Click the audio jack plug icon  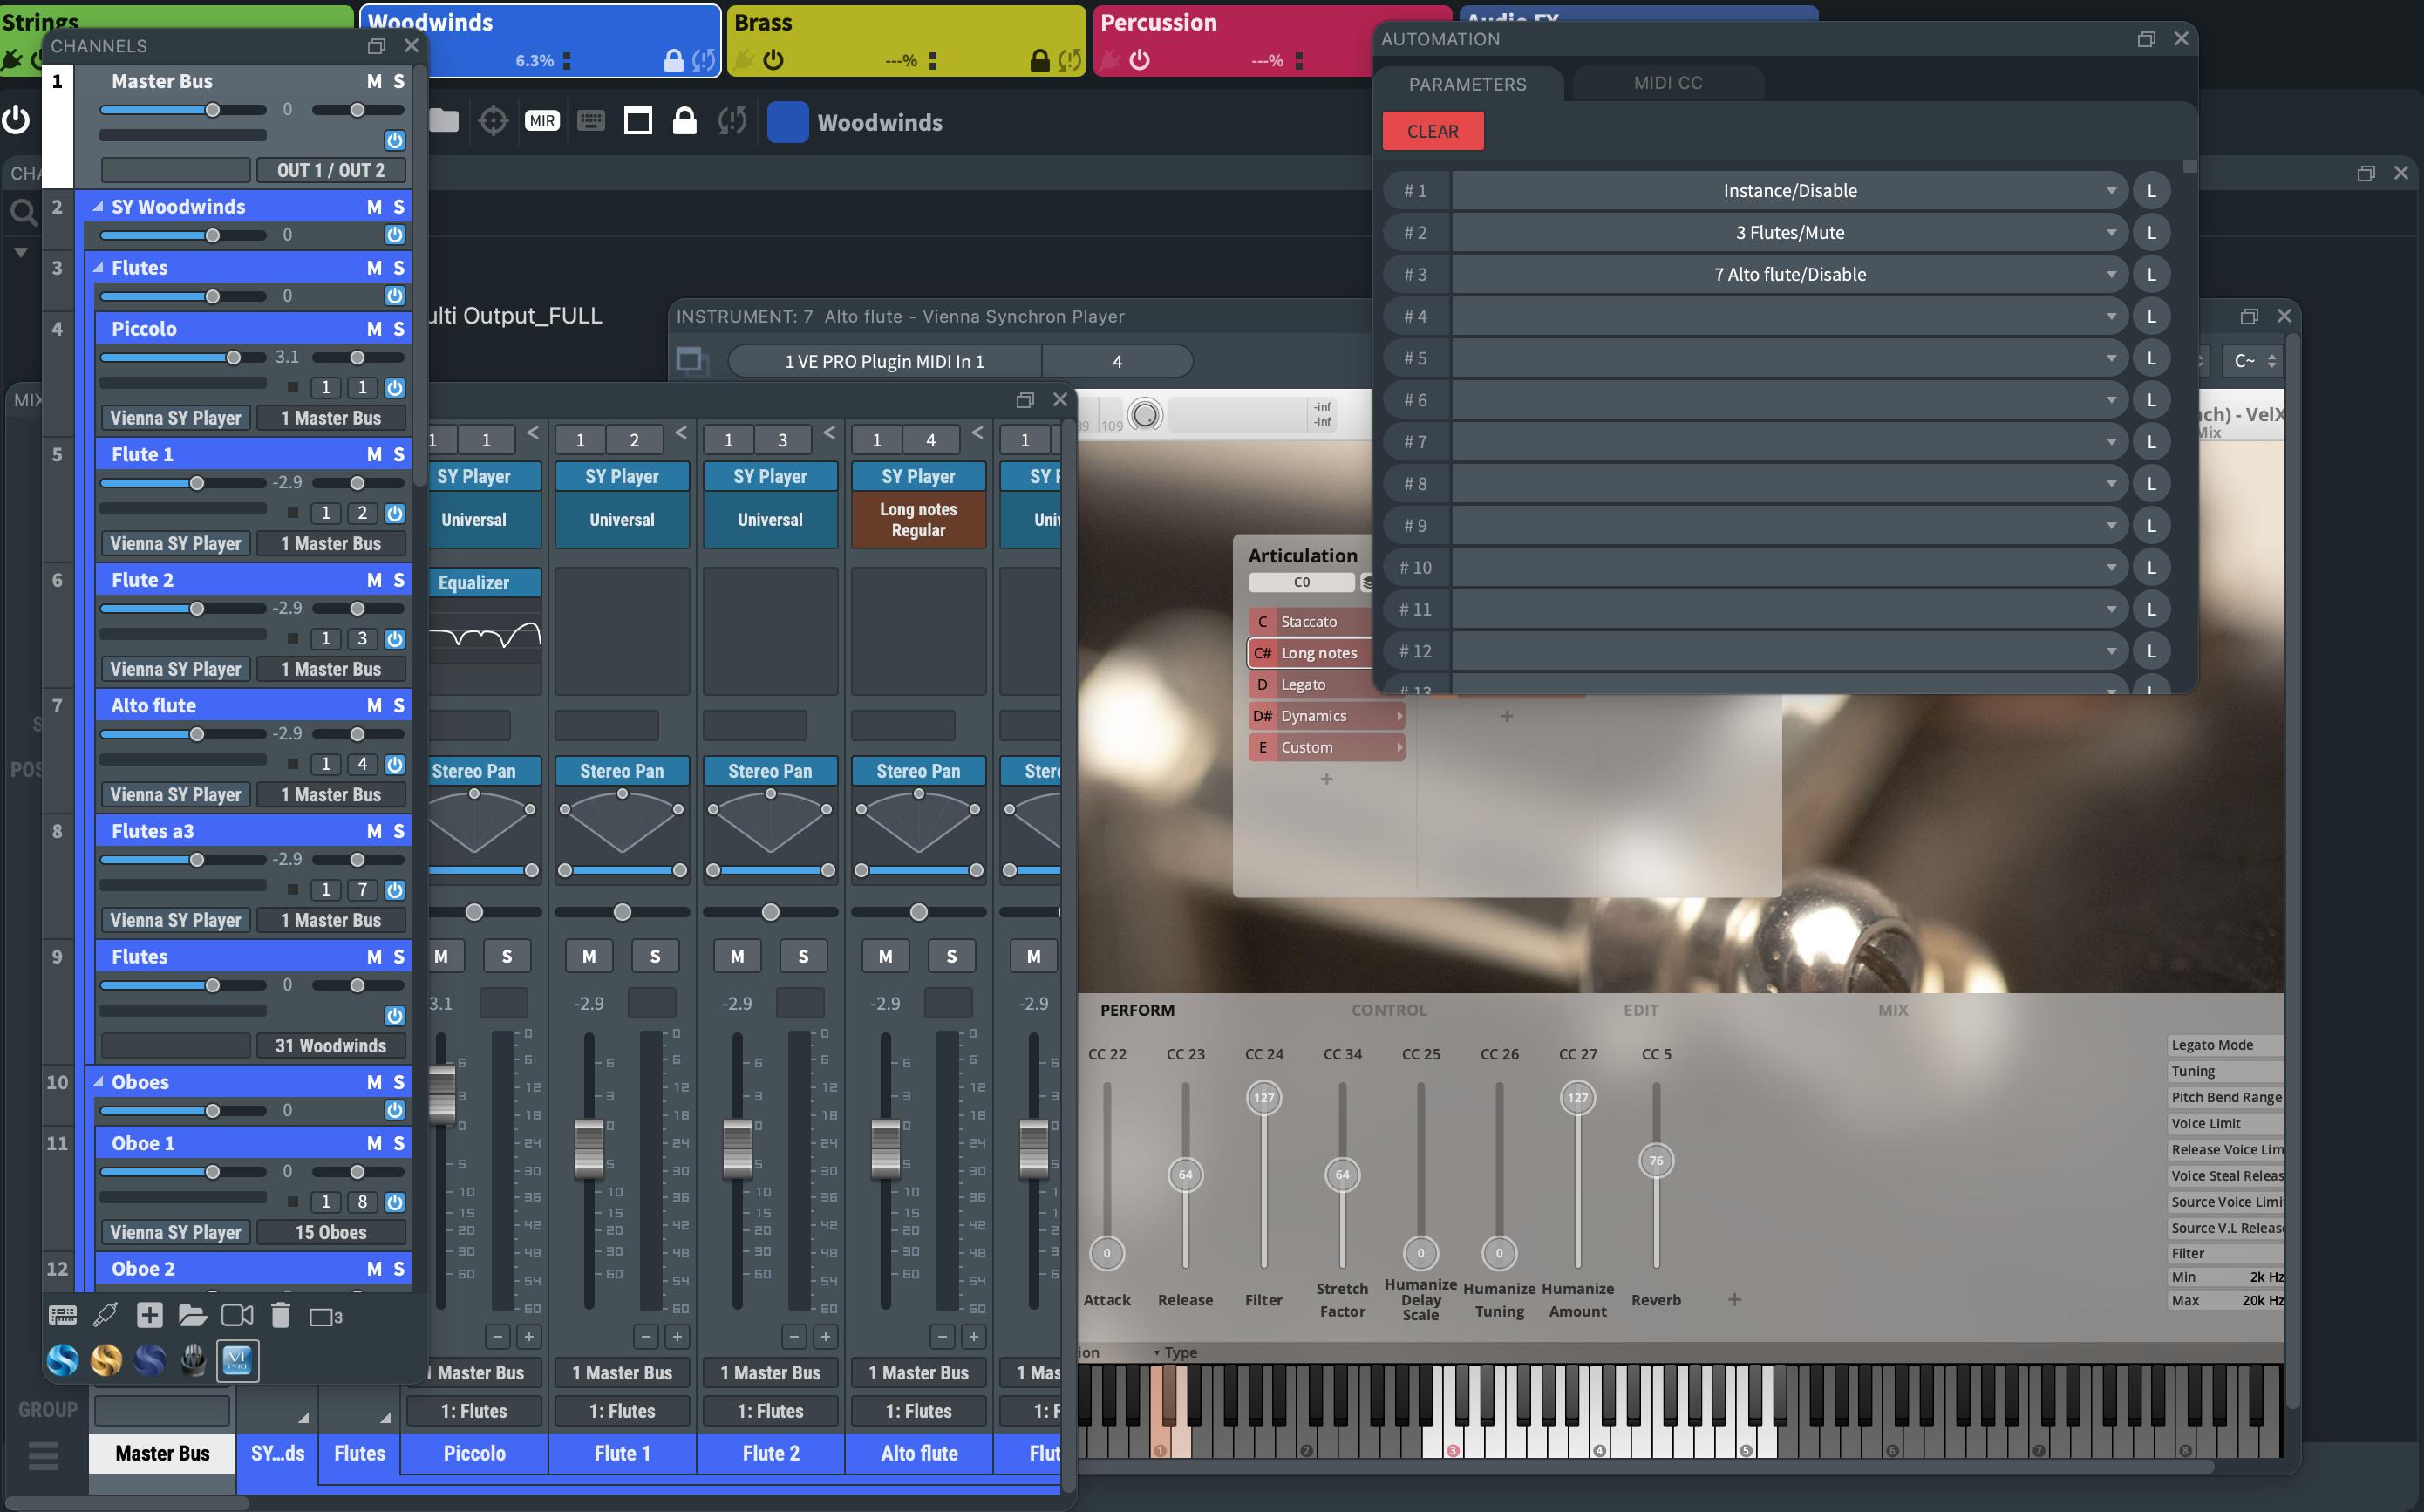pos(105,1316)
